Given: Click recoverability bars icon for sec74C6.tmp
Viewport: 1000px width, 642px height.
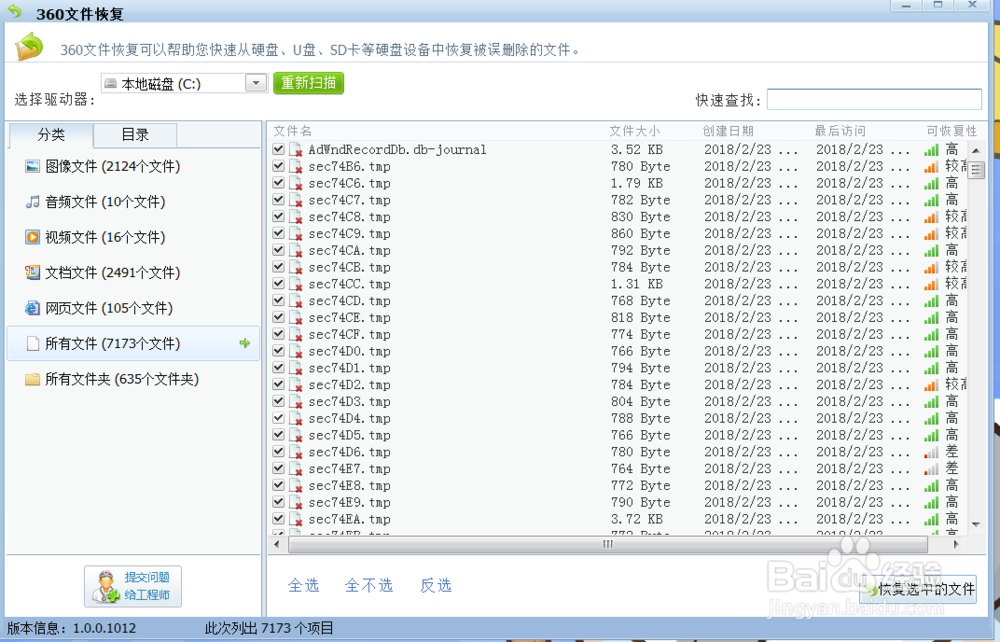Looking at the screenshot, I should tap(932, 184).
